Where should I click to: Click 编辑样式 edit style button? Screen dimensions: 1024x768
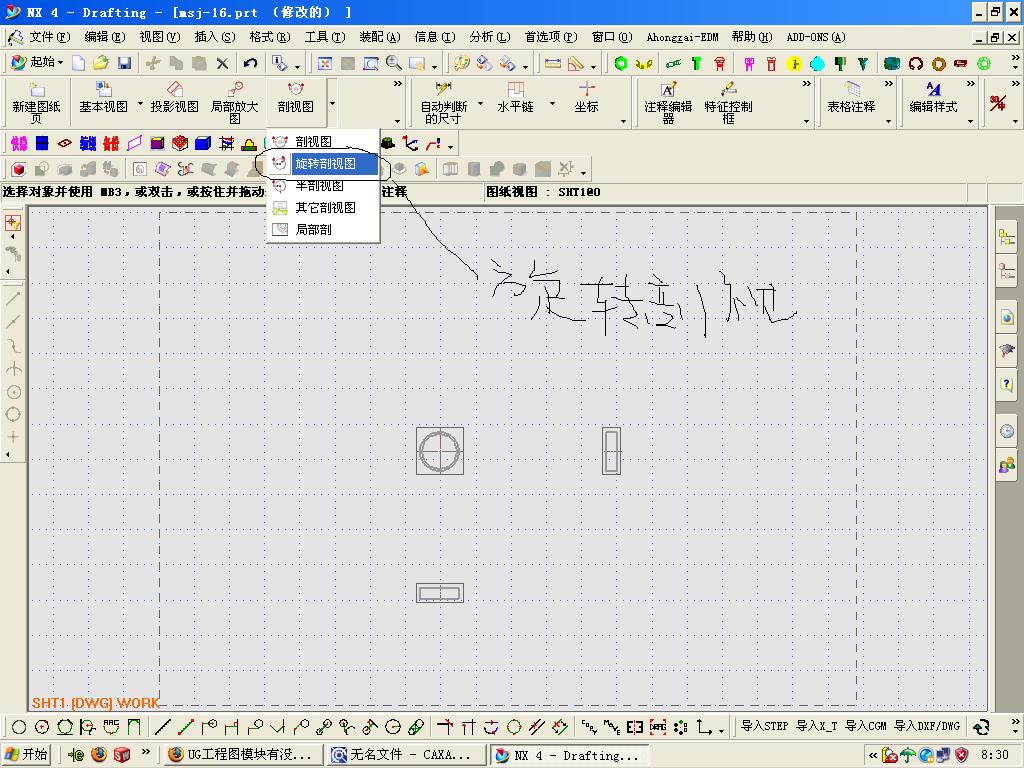tap(933, 98)
